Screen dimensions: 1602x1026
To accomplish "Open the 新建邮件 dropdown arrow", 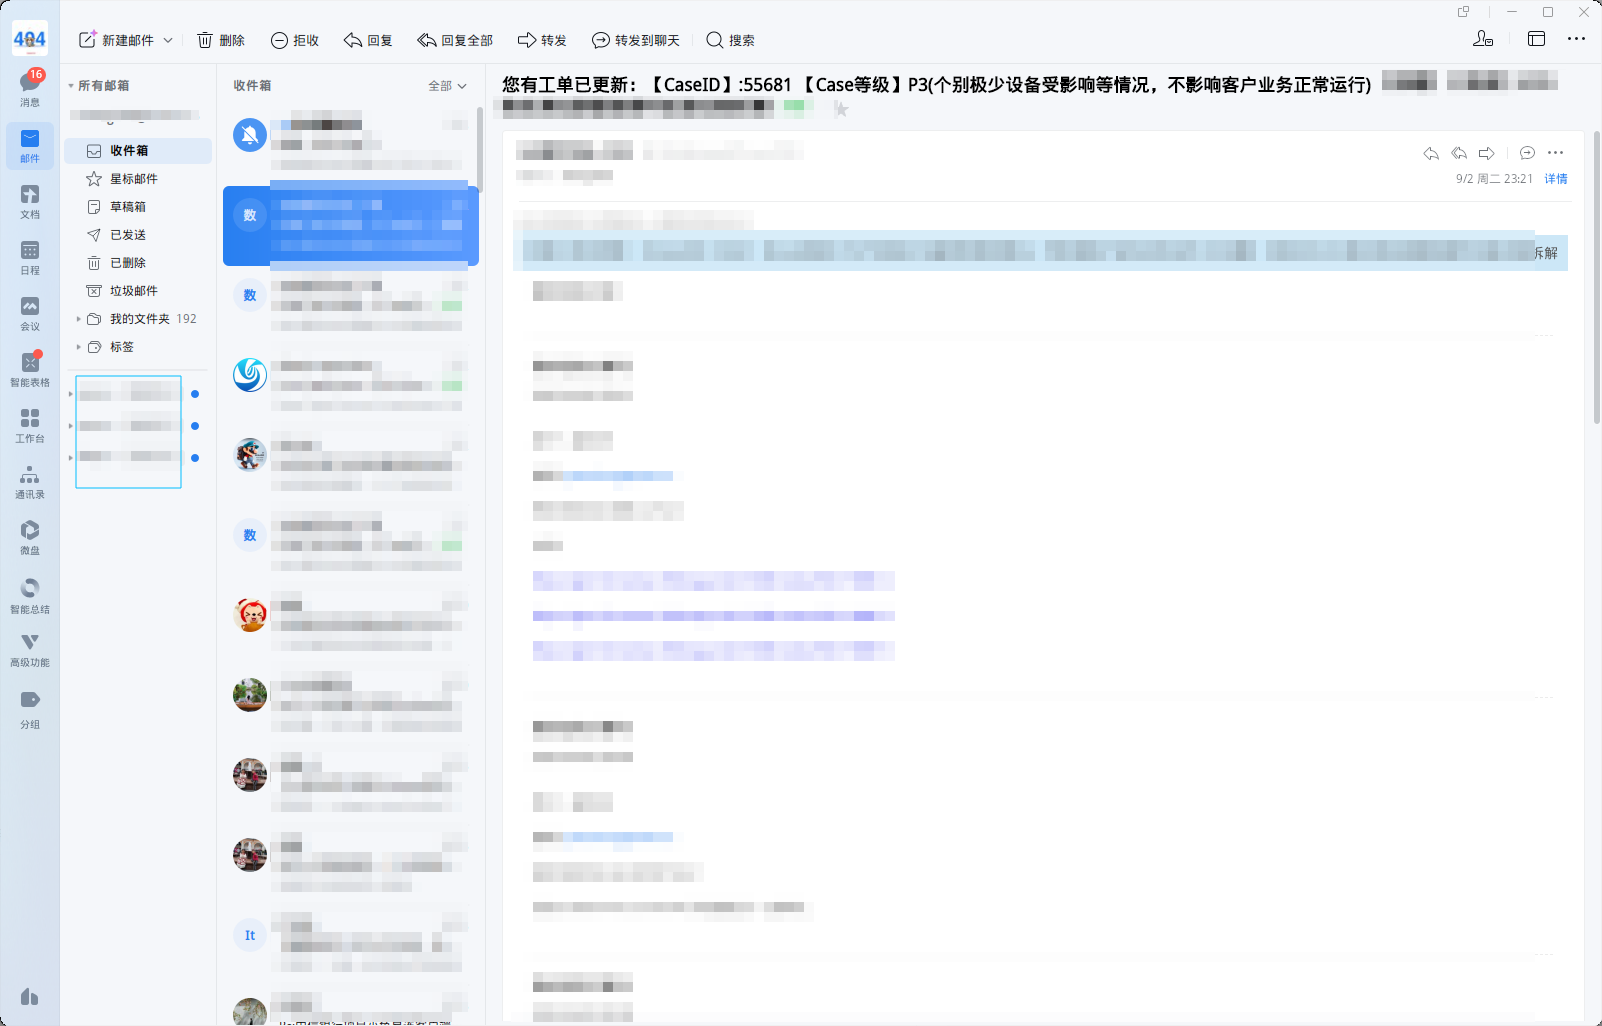I will [x=168, y=40].
